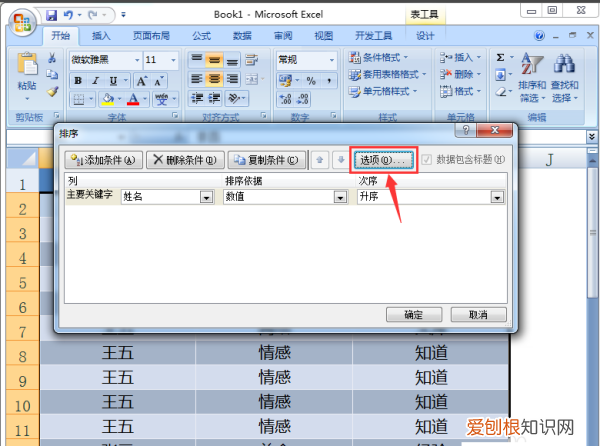Apply percent style

[311, 81]
